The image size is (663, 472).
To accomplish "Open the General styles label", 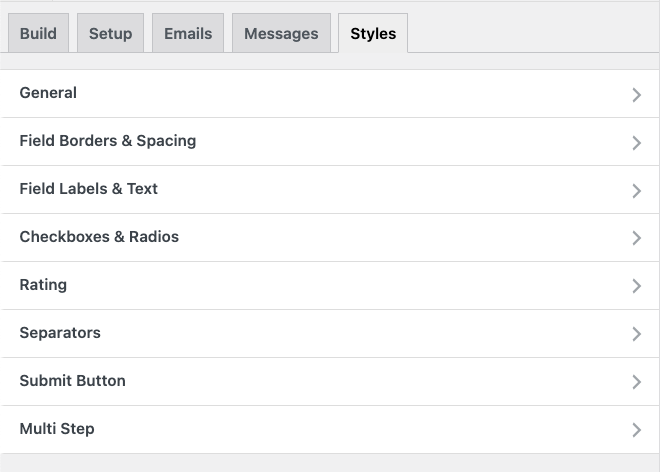I will 48,93.
